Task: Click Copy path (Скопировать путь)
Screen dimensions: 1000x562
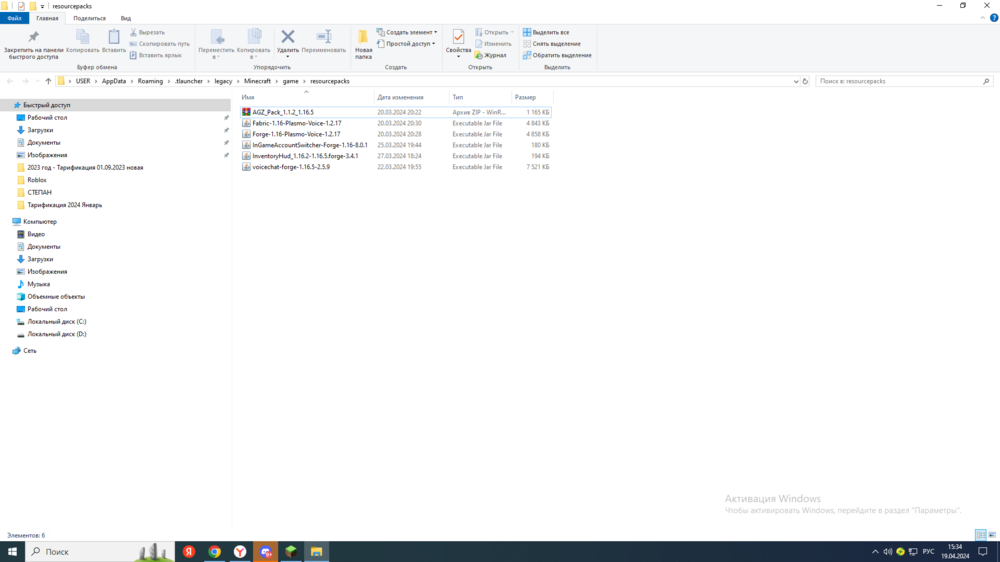Action: [159, 43]
